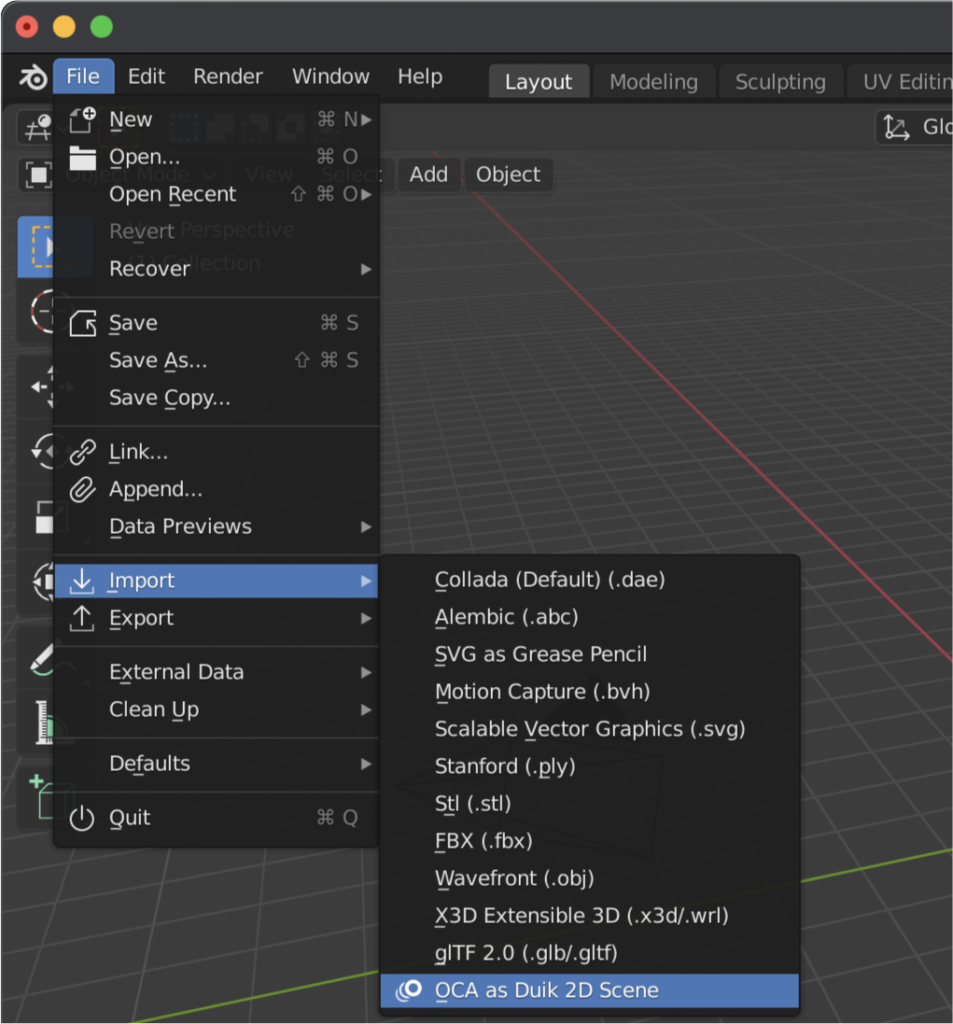Open the Window menu
The width and height of the screenshot is (953, 1024).
[331, 76]
